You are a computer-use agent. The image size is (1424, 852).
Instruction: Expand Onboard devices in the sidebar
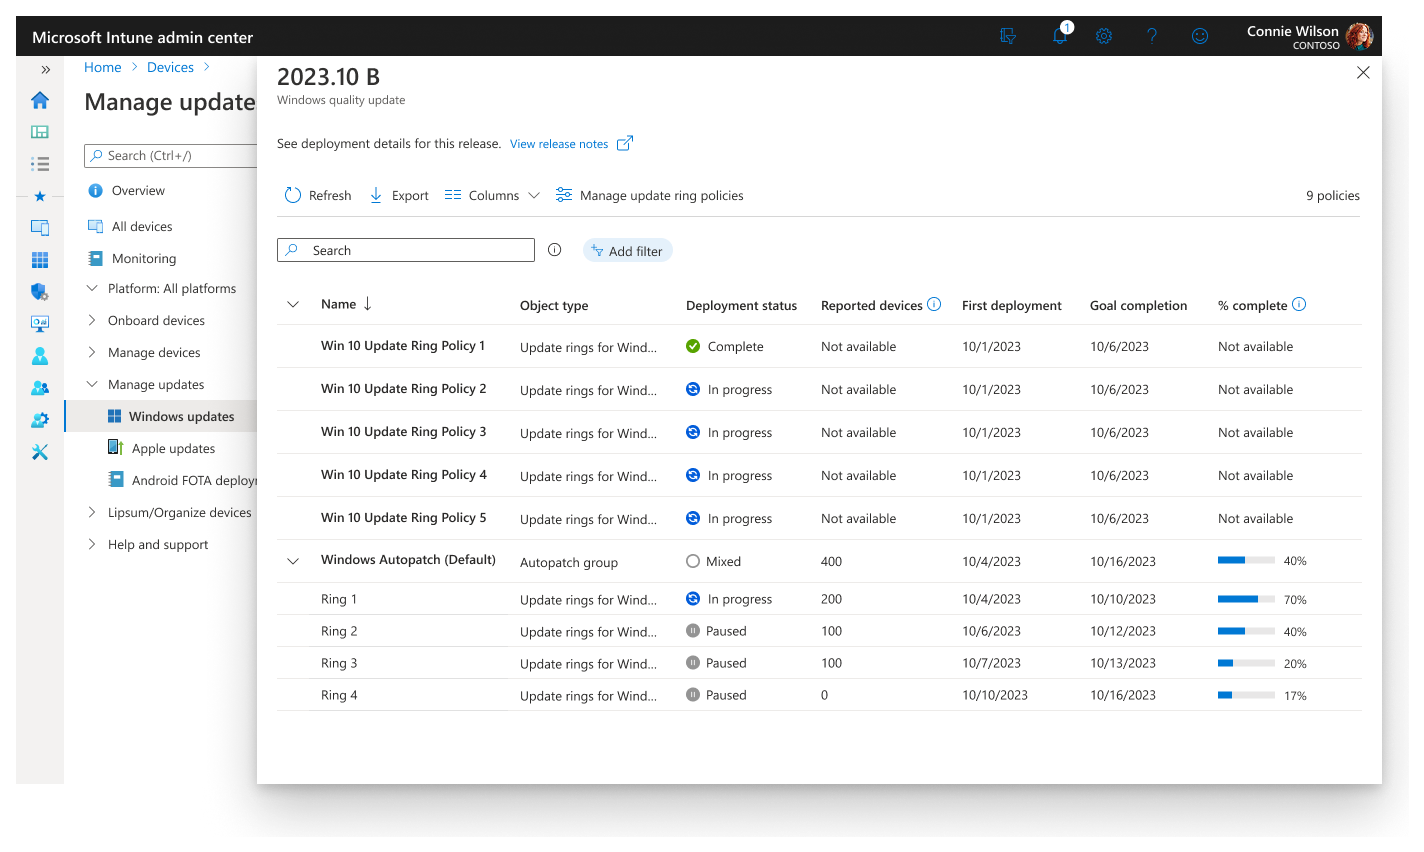92,320
